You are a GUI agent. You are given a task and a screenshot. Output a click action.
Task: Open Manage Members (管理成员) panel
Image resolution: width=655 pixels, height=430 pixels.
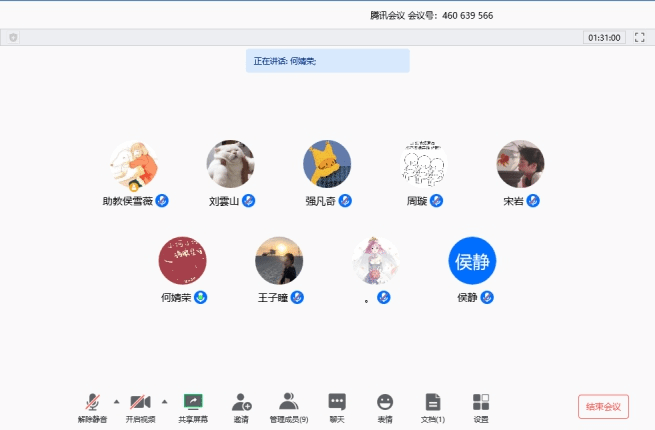(288, 402)
